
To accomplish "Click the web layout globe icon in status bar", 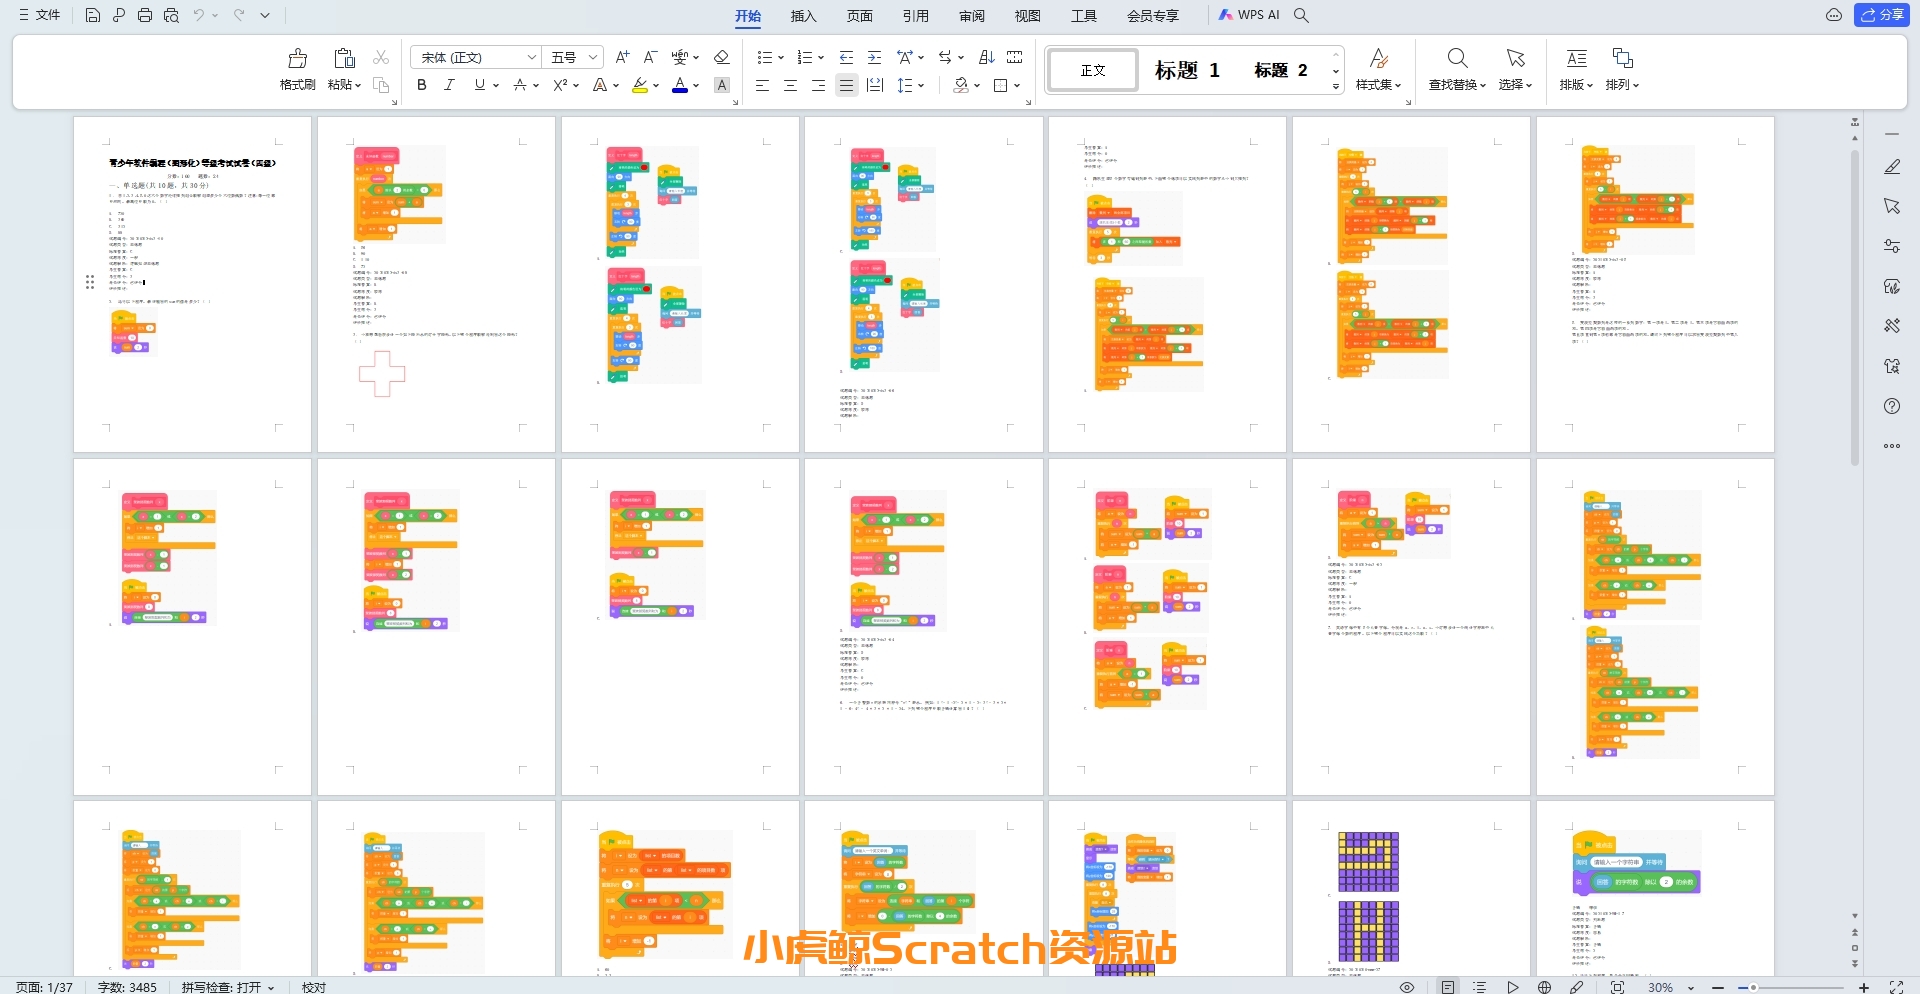I will click(x=1544, y=987).
